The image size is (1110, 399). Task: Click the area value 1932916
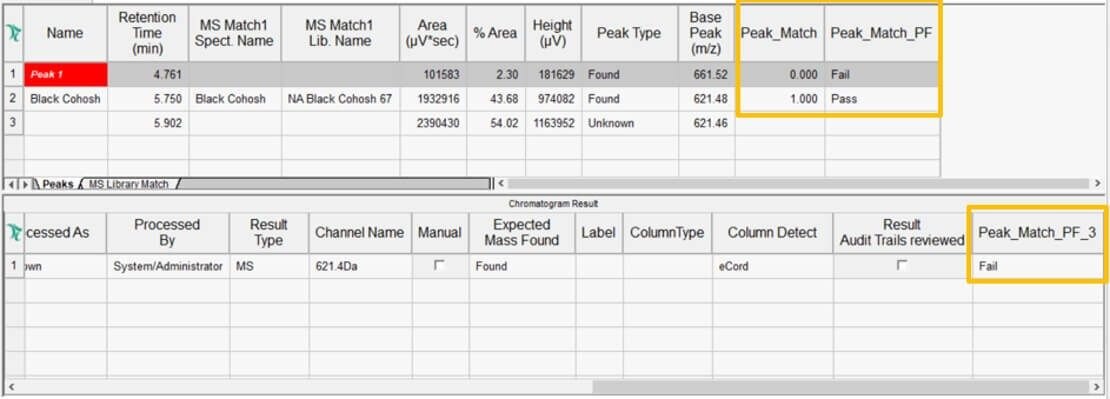tap(433, 99)
